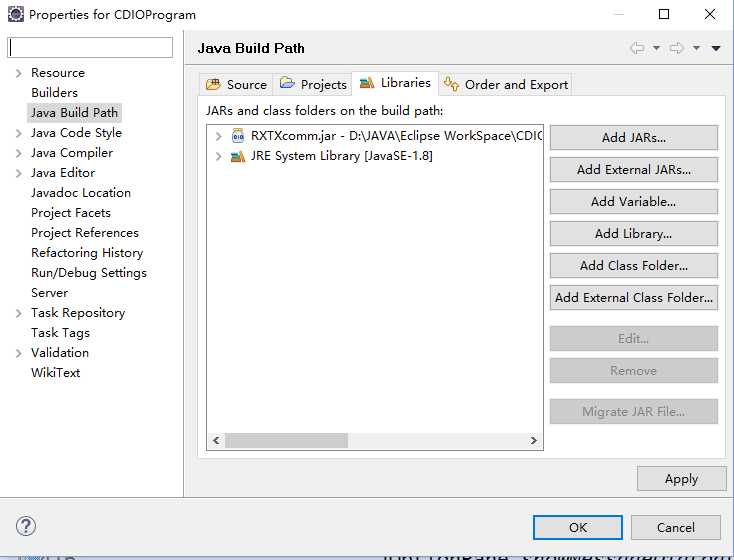The height and width of the screenshot is (560, 734).
Task: Click Add JARs... button
Action: 634,138
